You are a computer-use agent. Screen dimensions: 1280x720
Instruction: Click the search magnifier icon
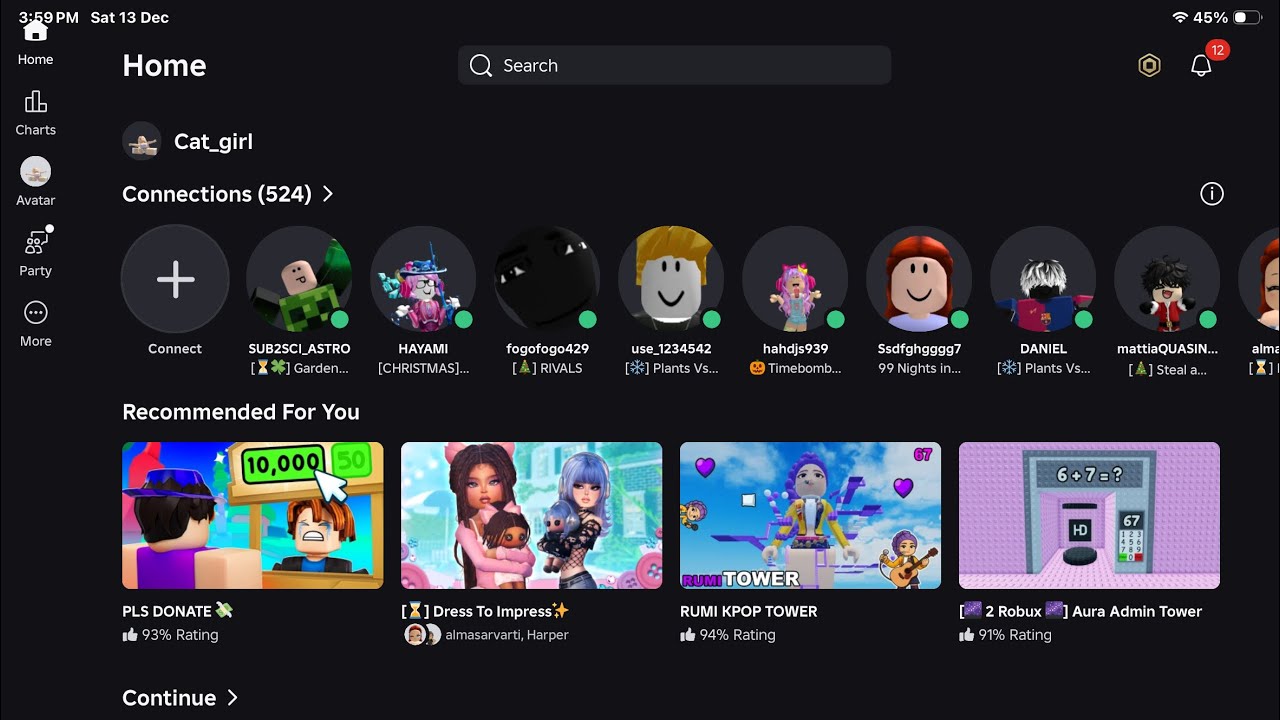tap(481, 66)
